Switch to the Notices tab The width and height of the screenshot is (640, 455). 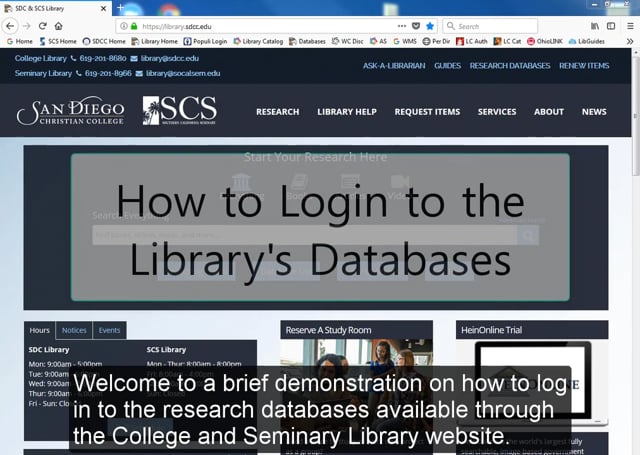[x=74, y=331]
